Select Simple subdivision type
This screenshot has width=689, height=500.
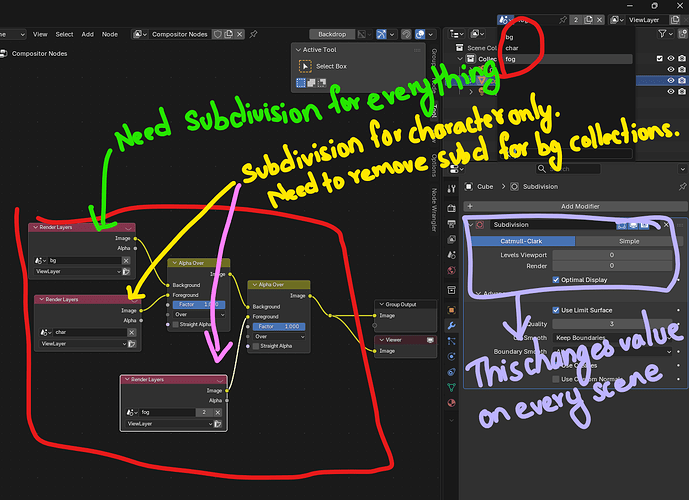tap(629, 241)
